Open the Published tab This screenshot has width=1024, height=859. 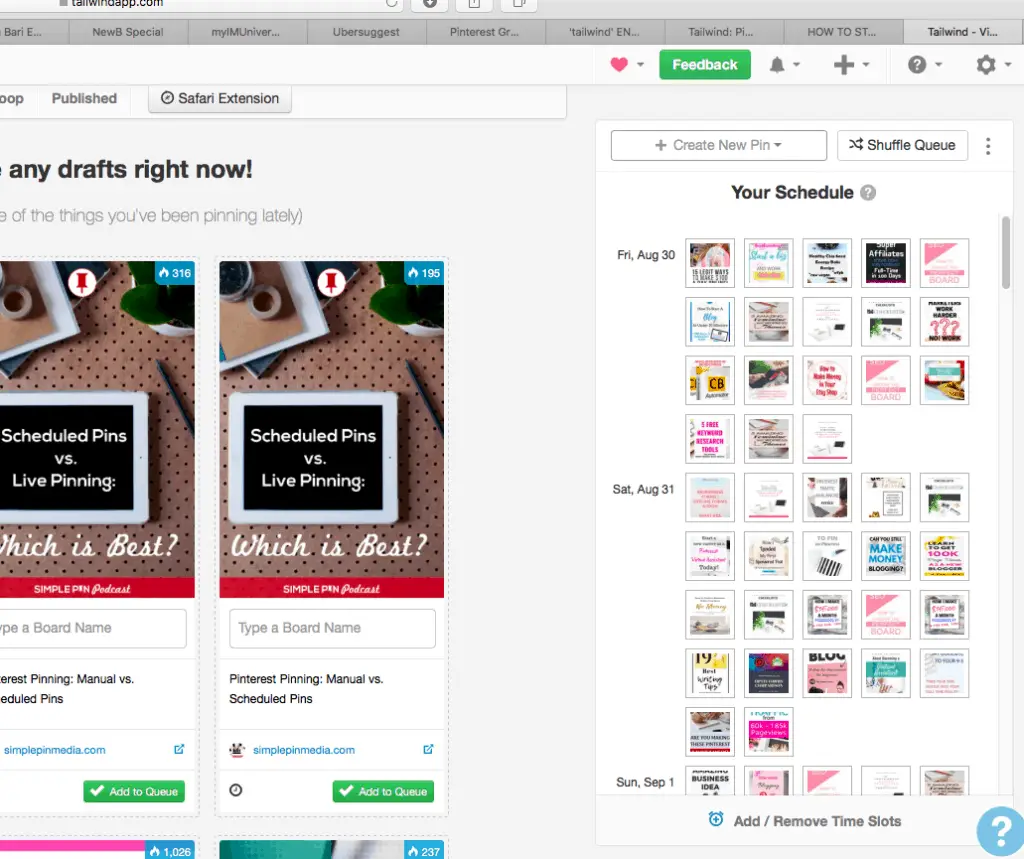coord(84,99)
